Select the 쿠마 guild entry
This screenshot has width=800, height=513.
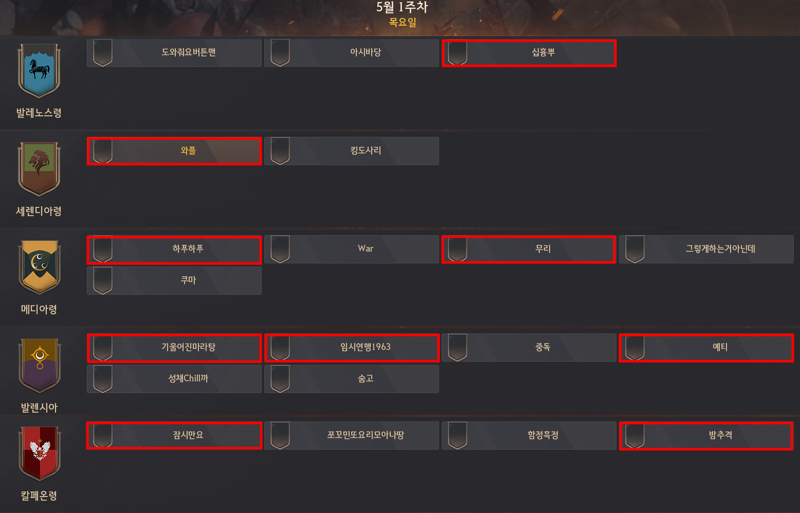tap(174, 281)
